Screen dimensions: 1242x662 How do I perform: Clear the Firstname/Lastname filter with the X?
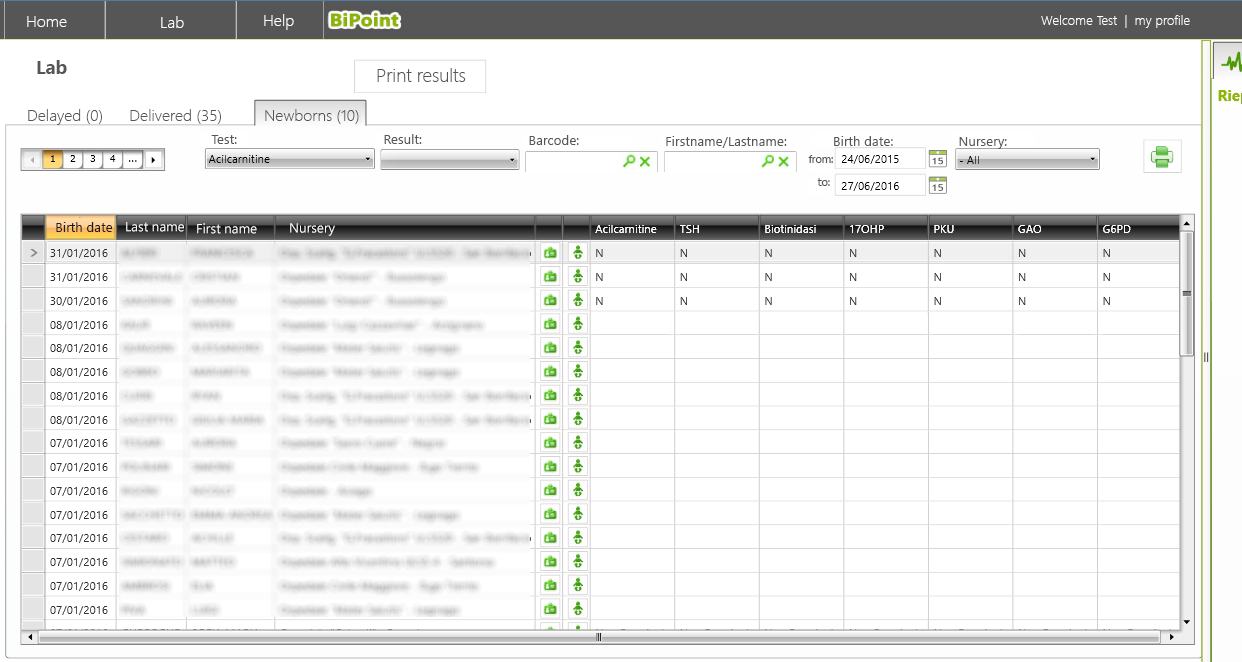tap(783, 161)
